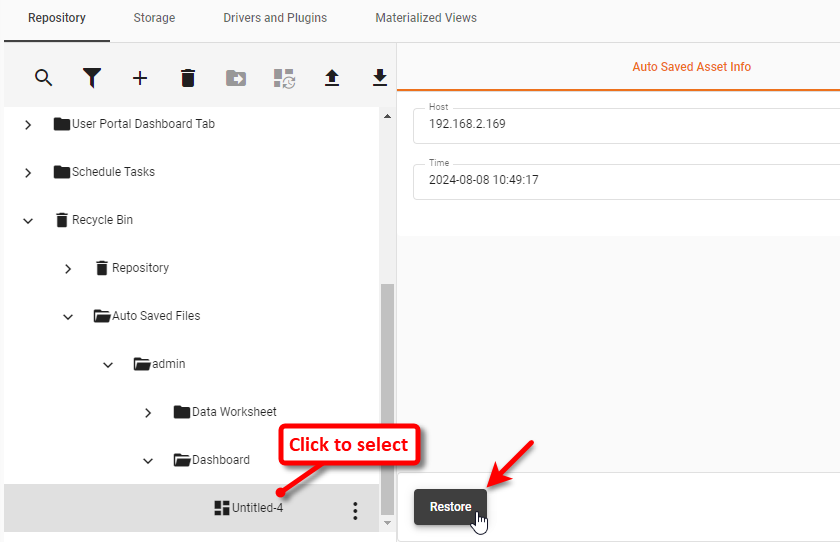Collapse the Auto Saved Files folder

pyautogui.click(x=68, y=316)
